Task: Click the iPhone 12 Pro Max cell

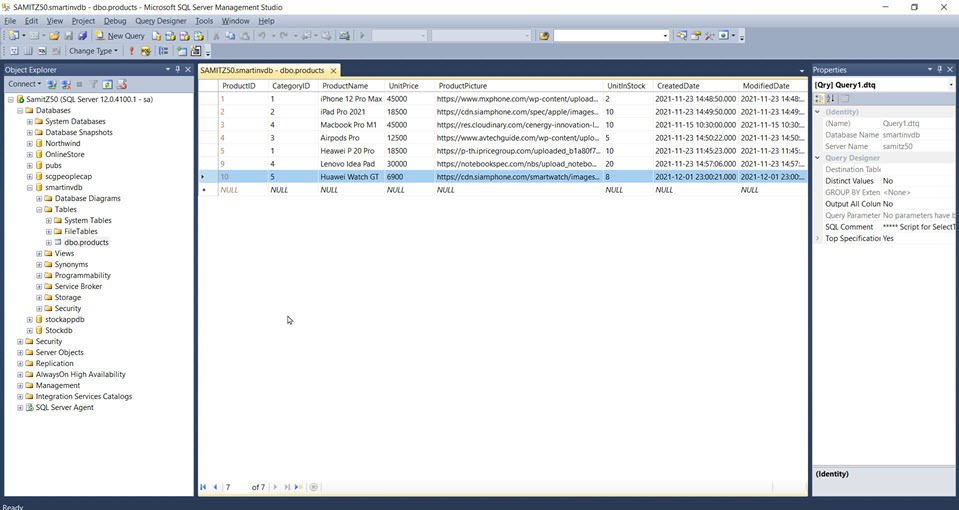Action: 351,99
